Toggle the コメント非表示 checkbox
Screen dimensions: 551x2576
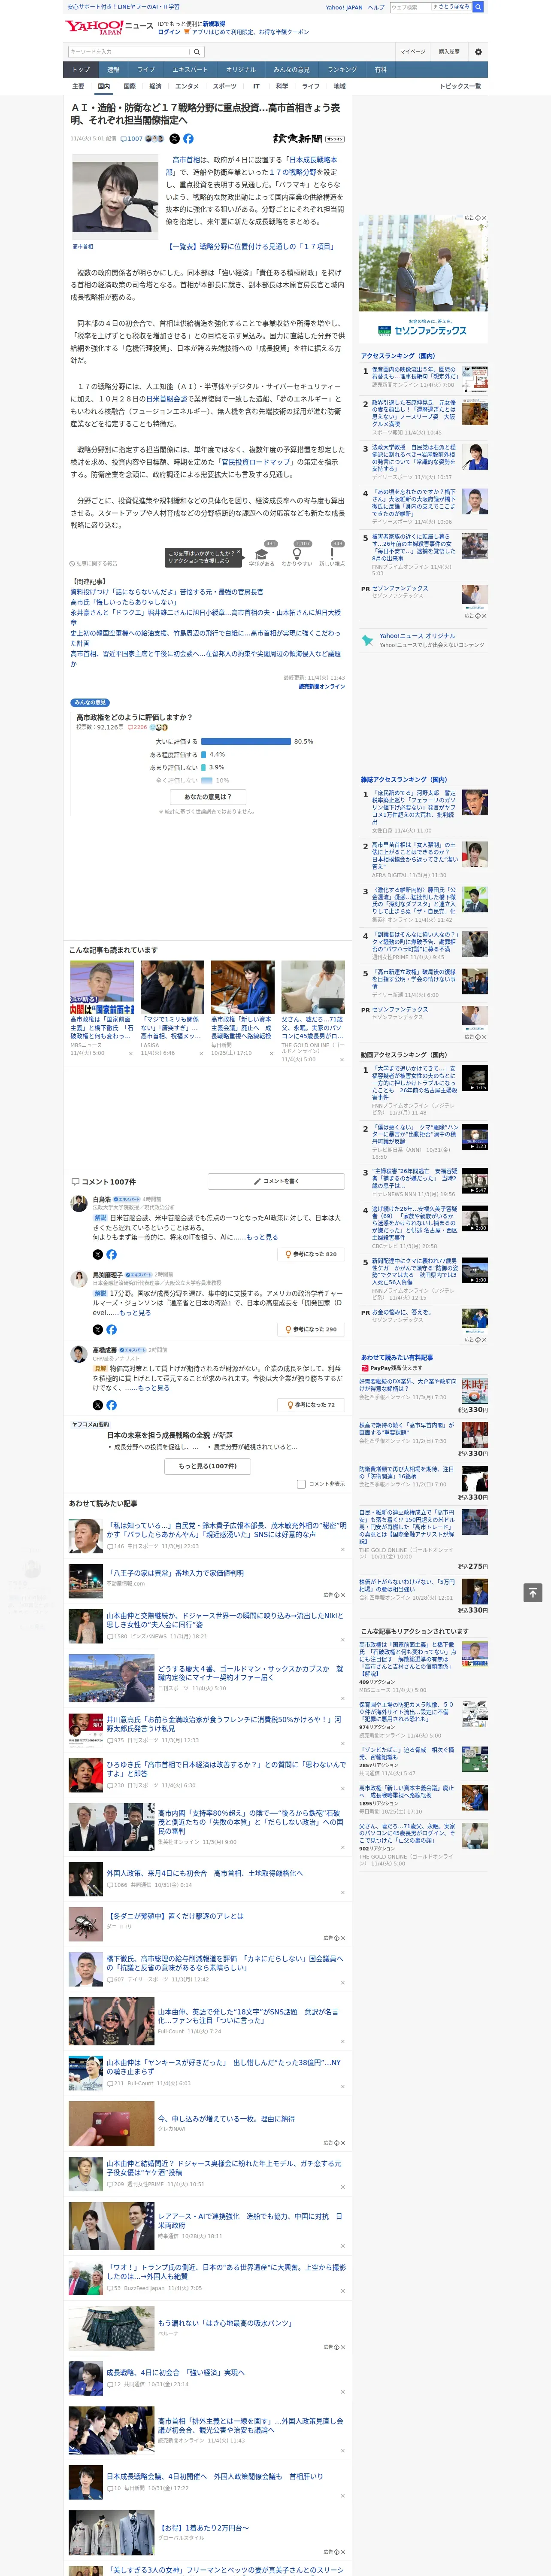pyautogui.click(x=301, y=1484)
